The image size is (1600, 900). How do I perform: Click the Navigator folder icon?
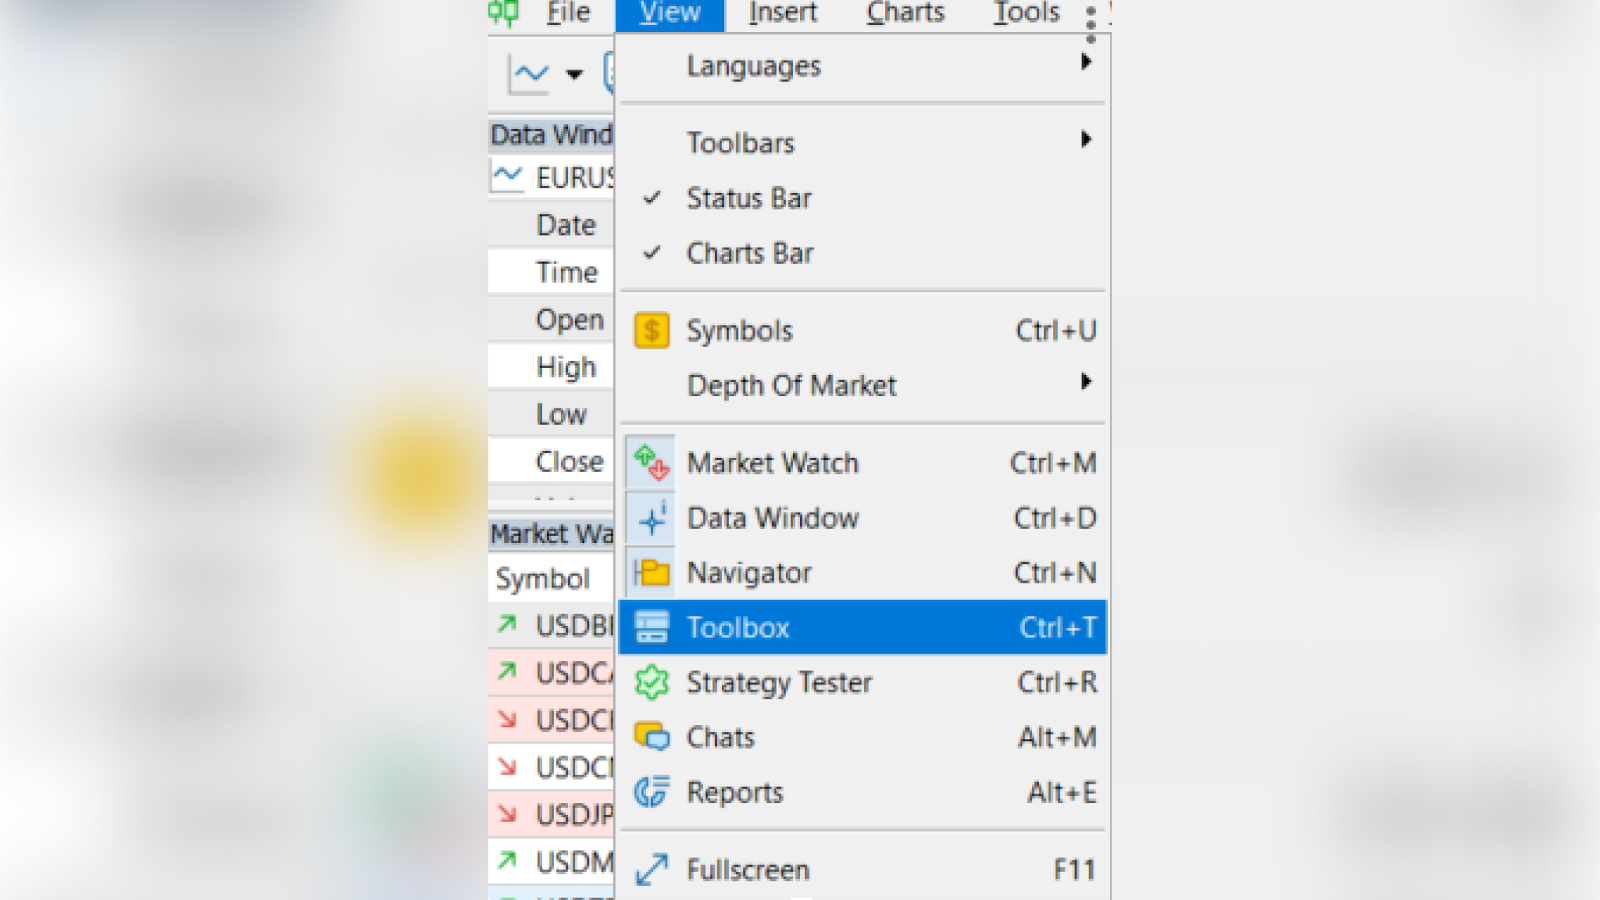coord(652,573)
